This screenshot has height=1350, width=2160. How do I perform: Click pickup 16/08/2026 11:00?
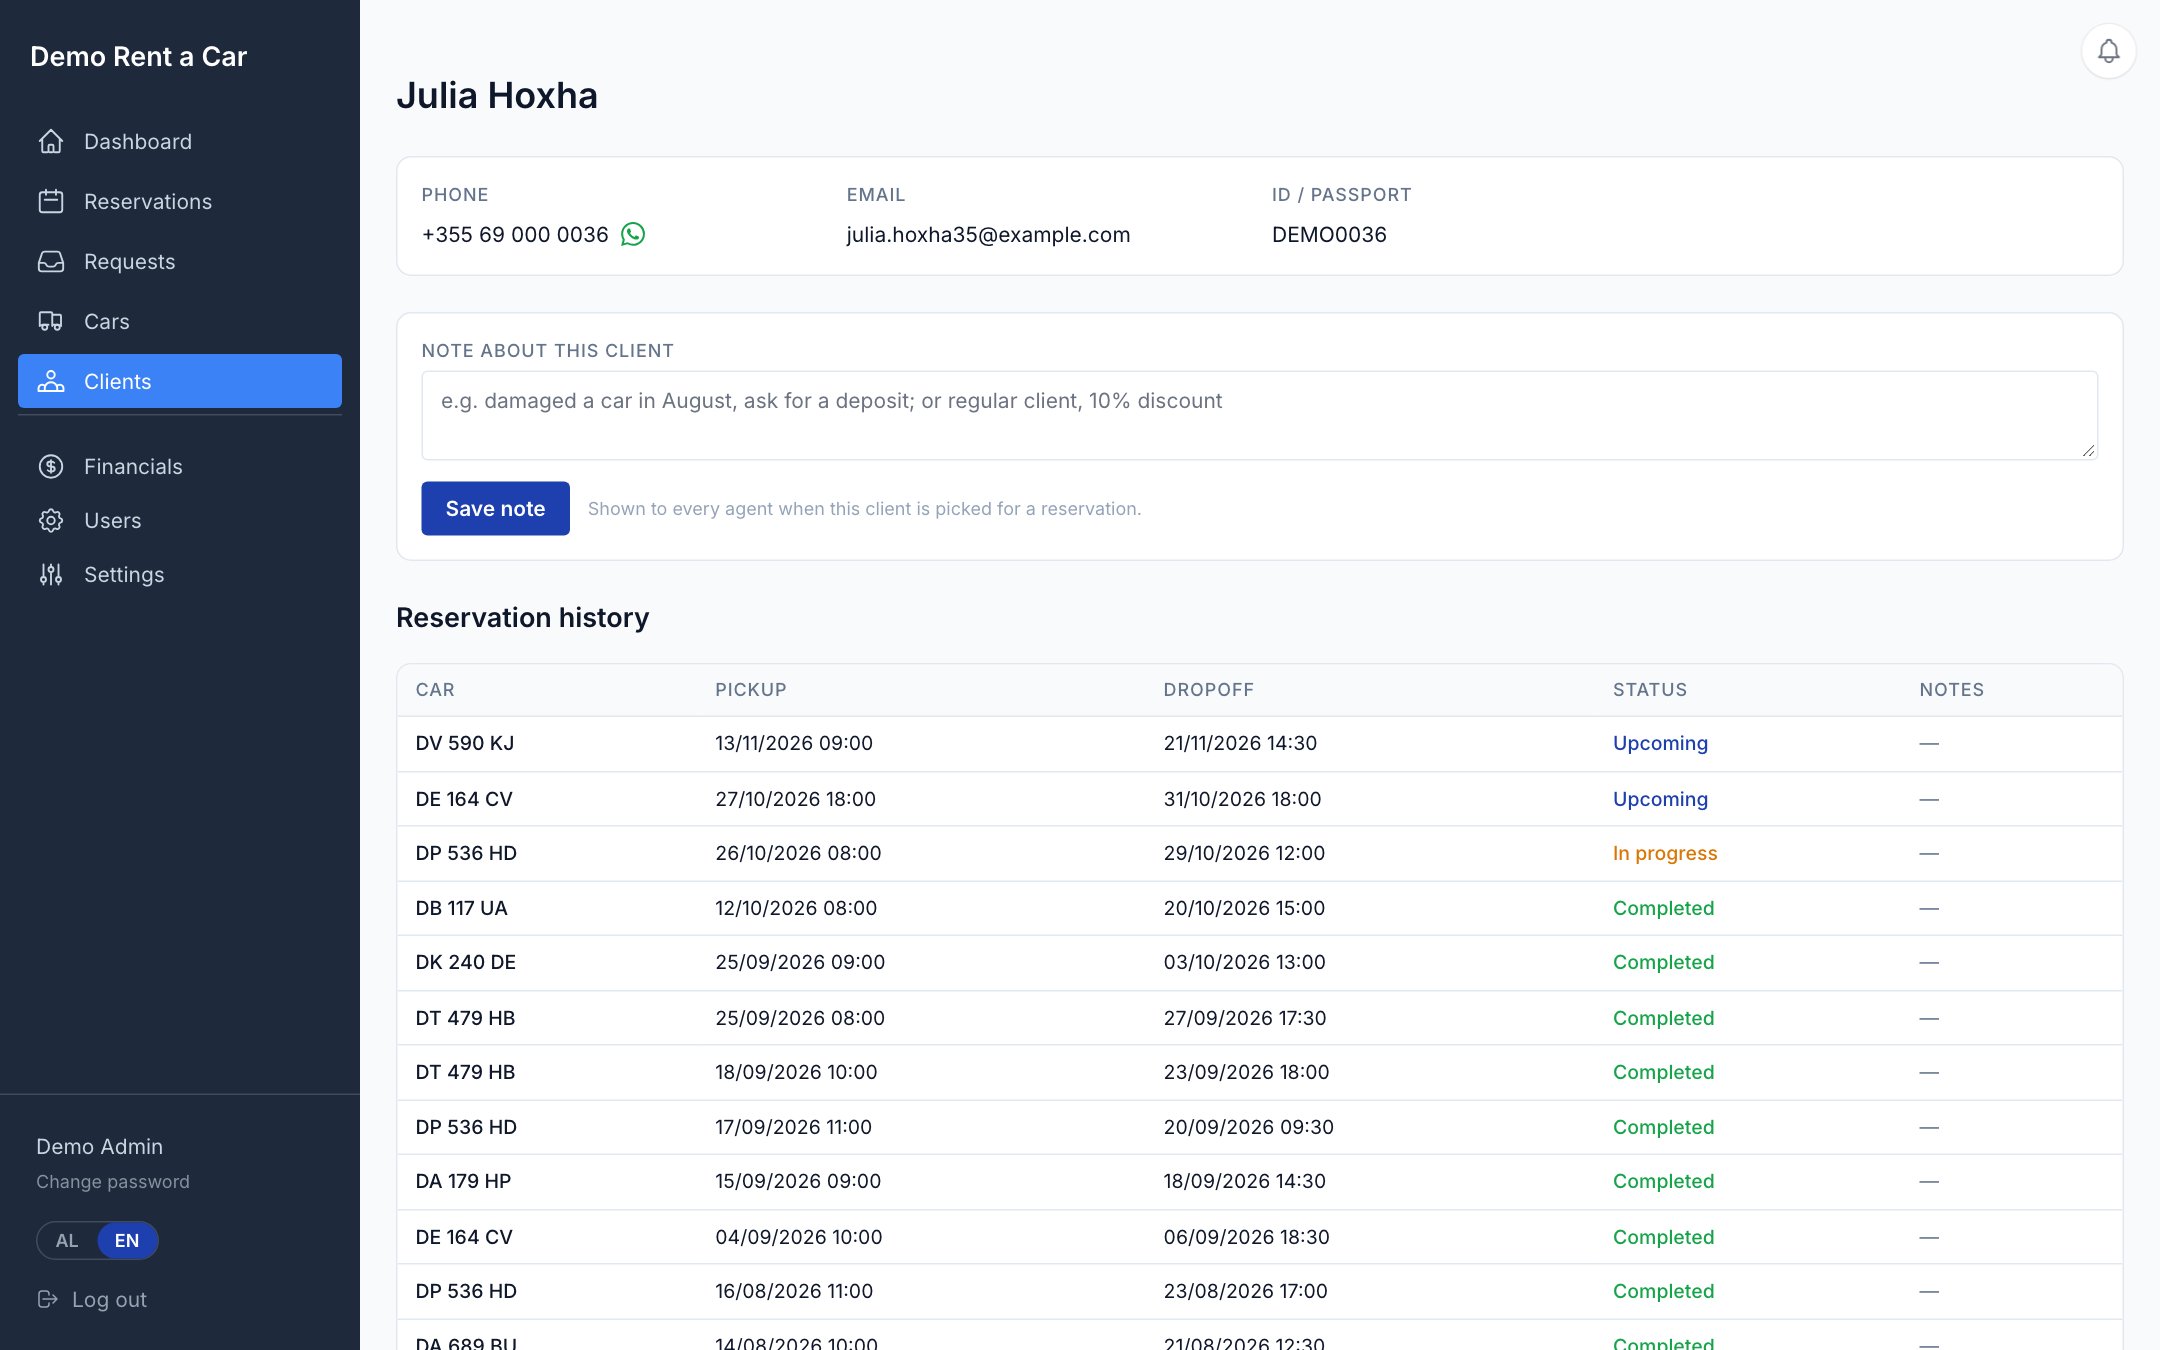794,1291
